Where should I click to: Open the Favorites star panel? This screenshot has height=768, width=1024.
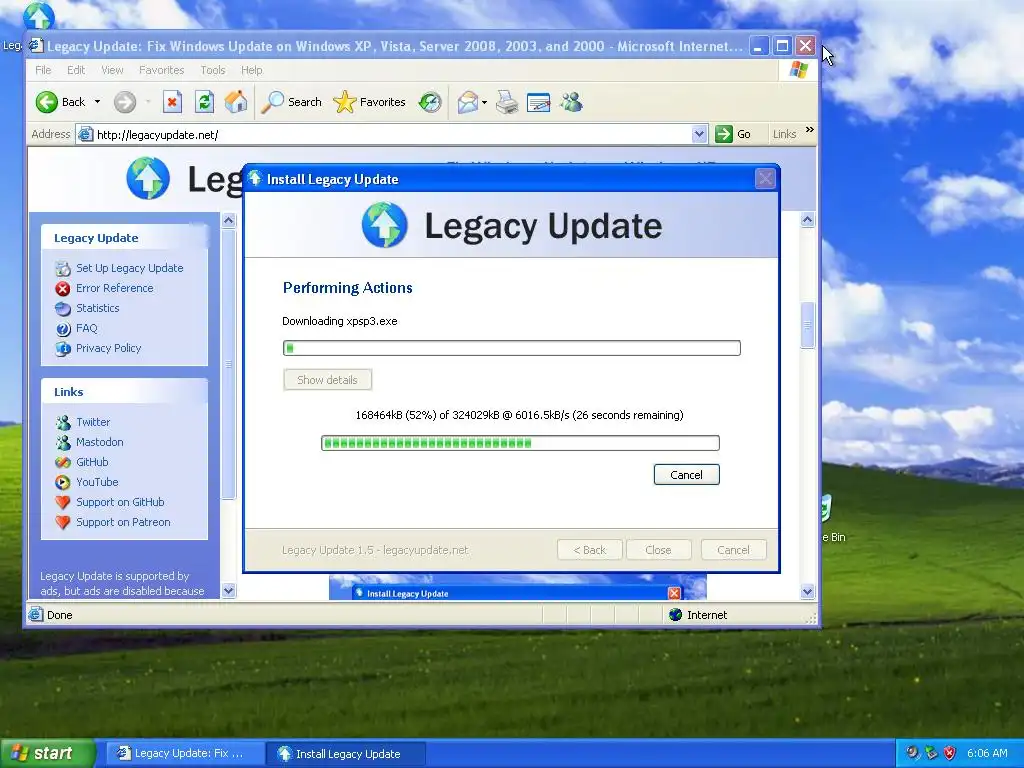(x=370, y=102)
